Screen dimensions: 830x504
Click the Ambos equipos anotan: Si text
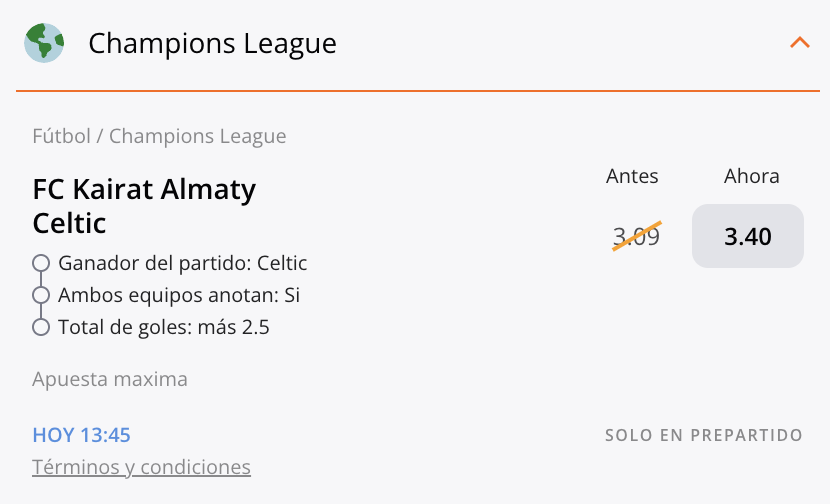point(179,295)
